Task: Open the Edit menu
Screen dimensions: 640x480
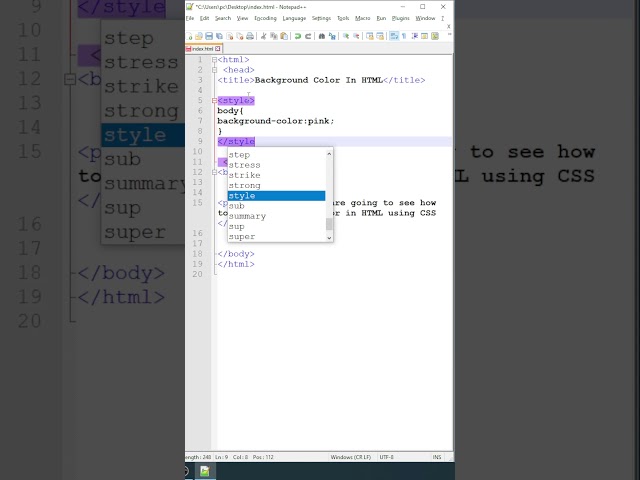Action: tap(204, 18)
